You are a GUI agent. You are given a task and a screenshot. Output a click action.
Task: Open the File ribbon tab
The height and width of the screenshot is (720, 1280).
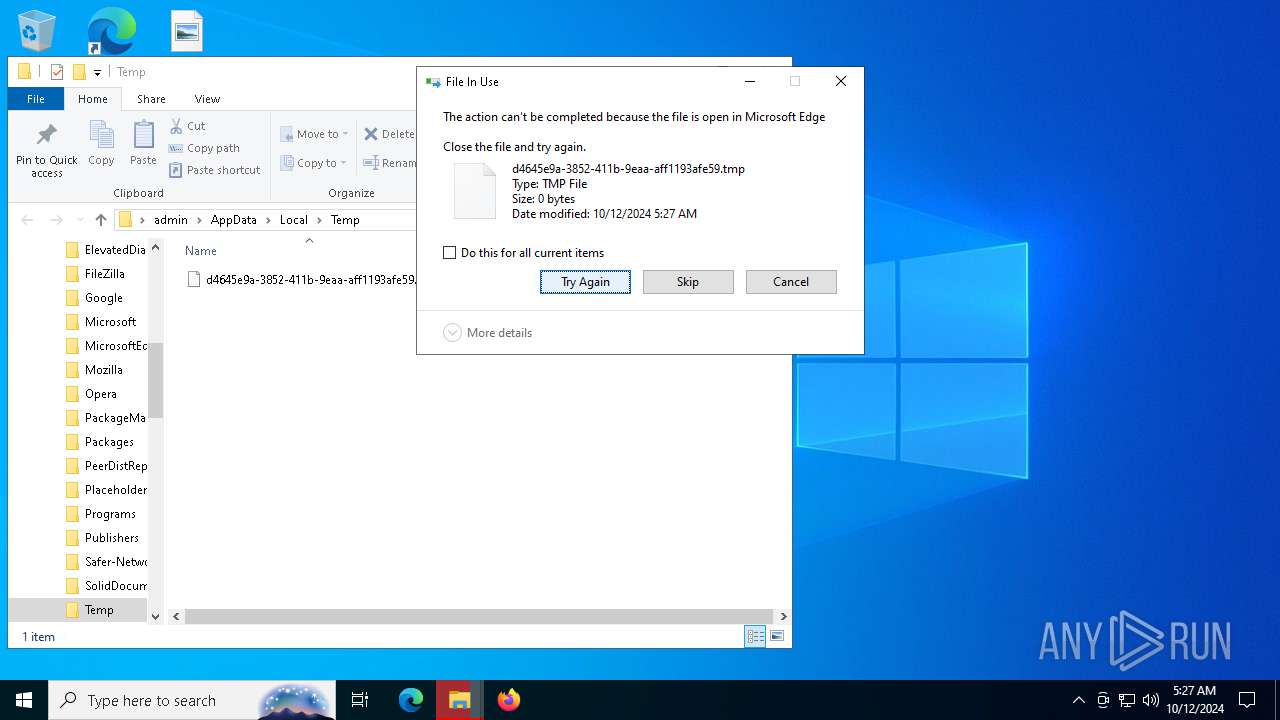pos(36,99)
